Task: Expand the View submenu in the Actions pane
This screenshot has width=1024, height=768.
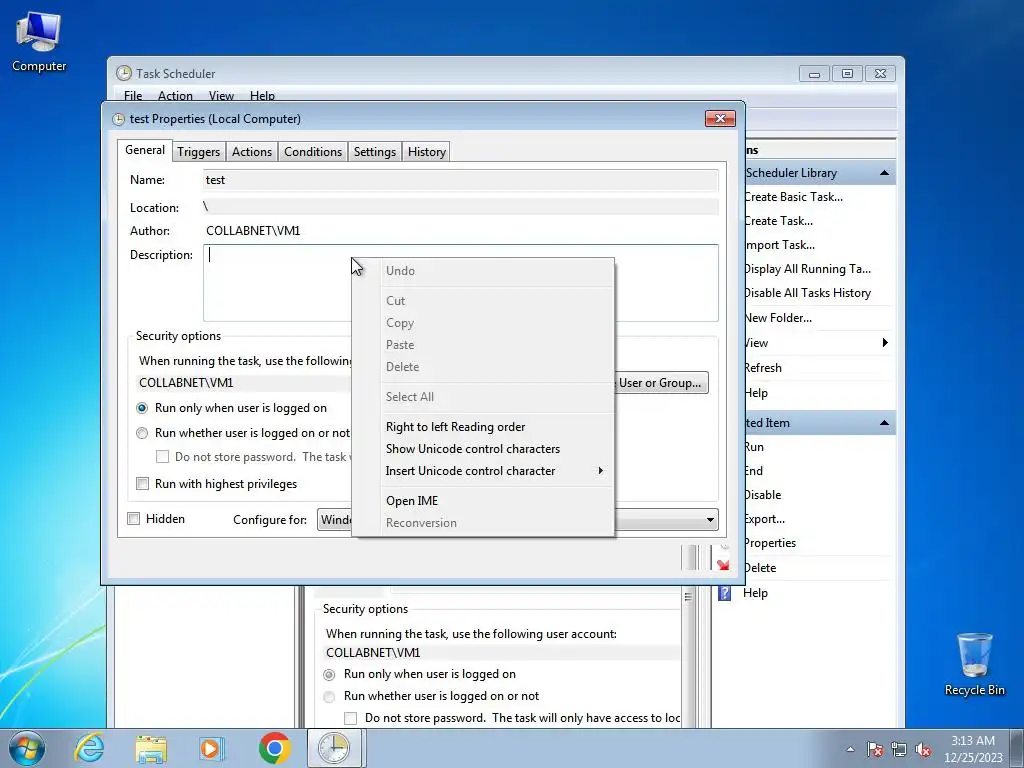Action: (885, 343)
